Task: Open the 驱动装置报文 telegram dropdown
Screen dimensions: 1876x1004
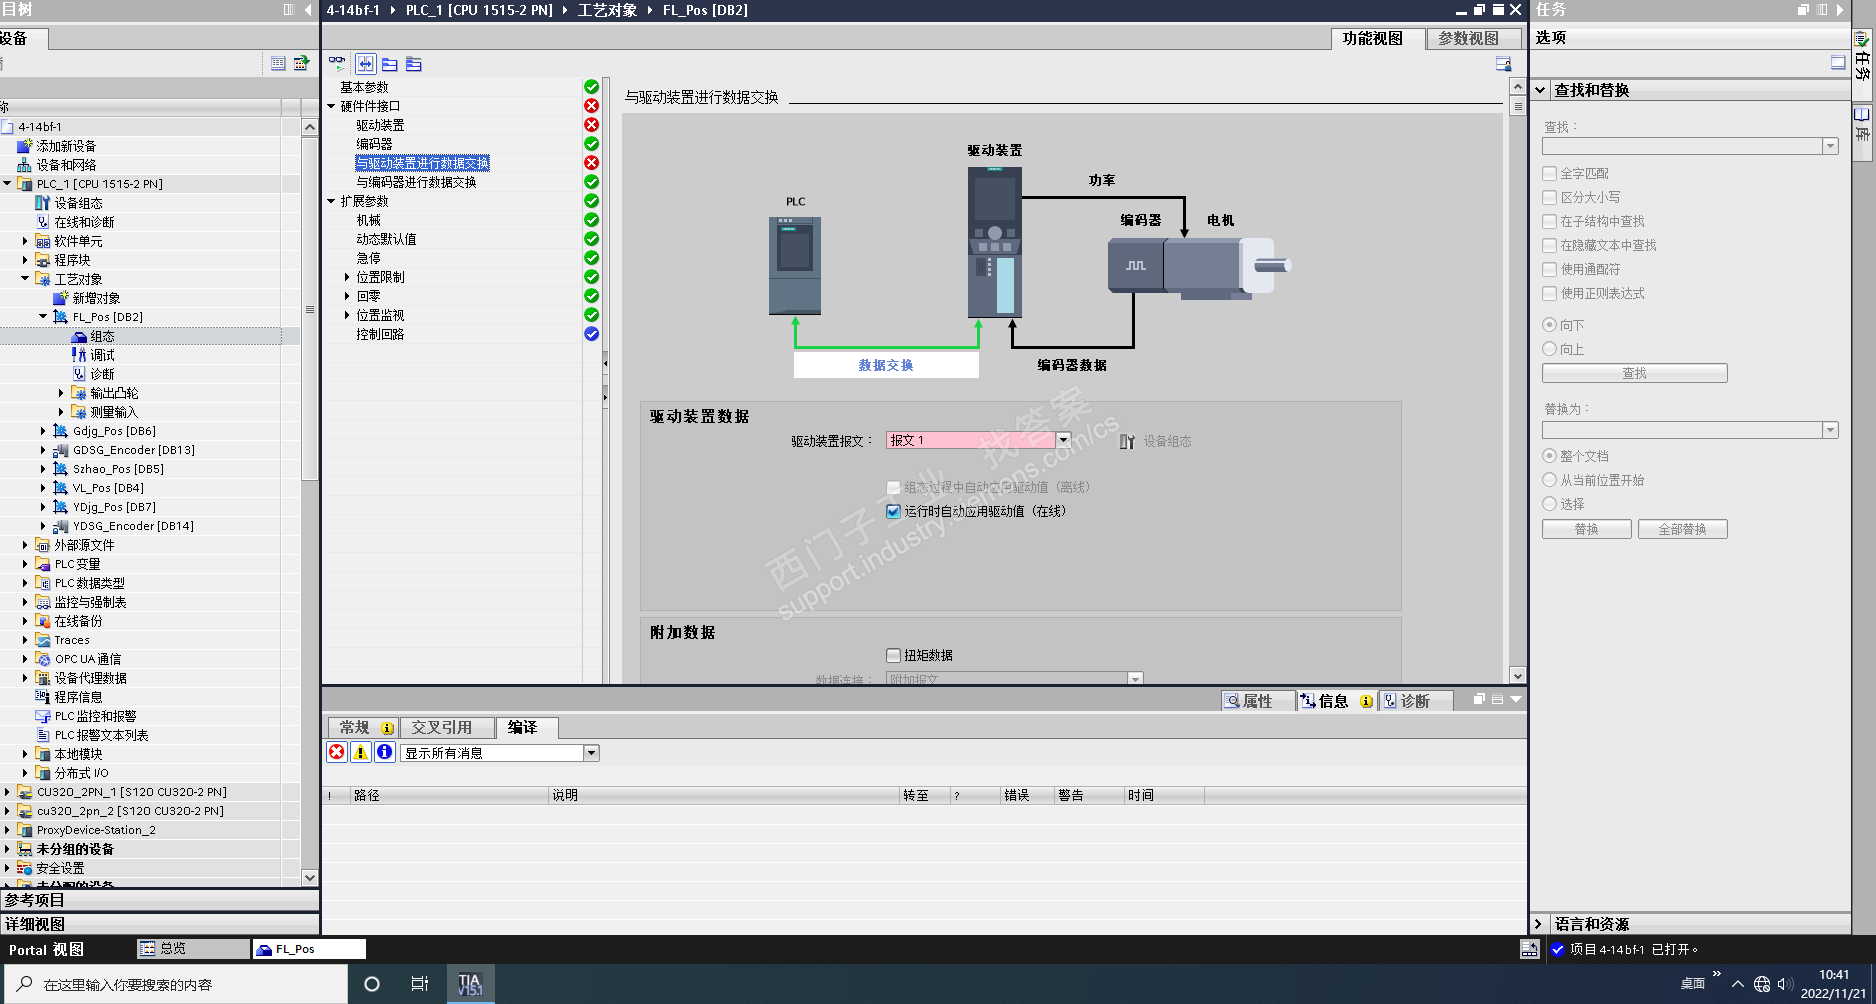Action: (x=1063, y=440)
